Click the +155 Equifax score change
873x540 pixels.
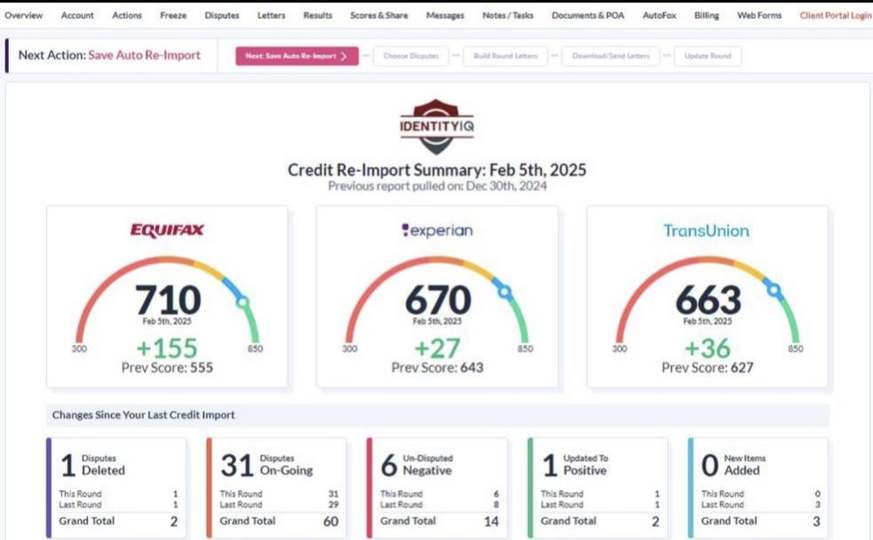pos(167,348)
